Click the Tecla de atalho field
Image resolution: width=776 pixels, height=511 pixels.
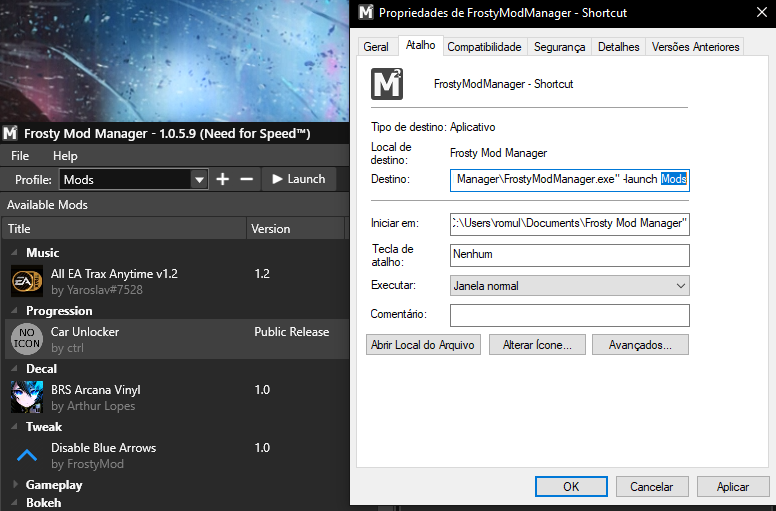[x=570, y=255]
